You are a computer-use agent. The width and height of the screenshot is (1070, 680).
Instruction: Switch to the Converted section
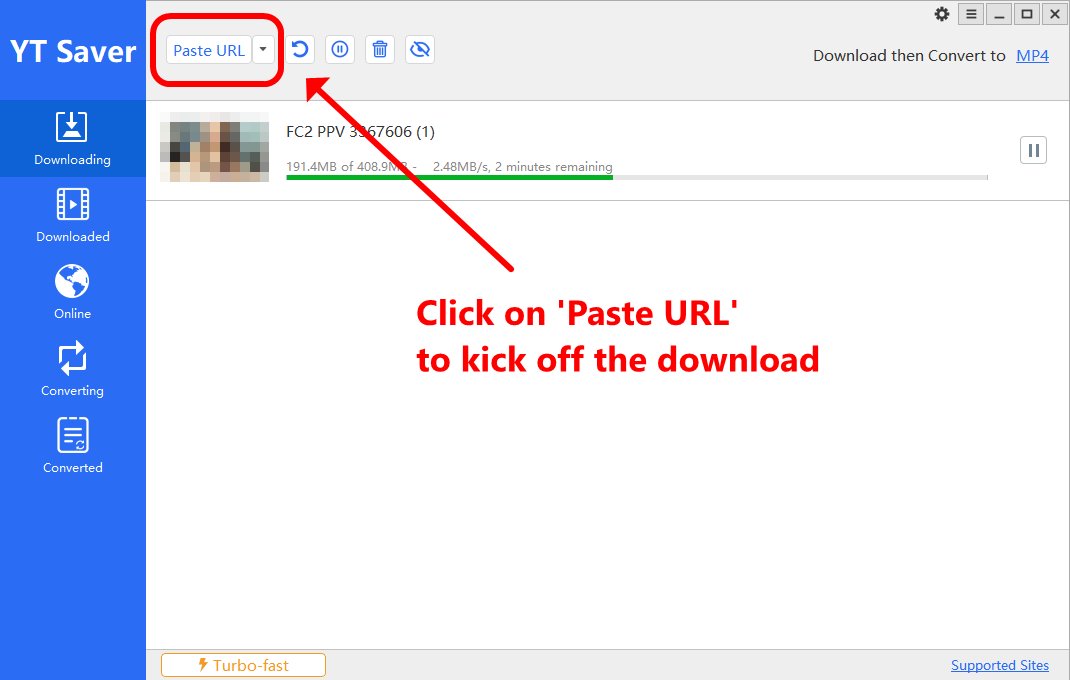tap(72, 447)
